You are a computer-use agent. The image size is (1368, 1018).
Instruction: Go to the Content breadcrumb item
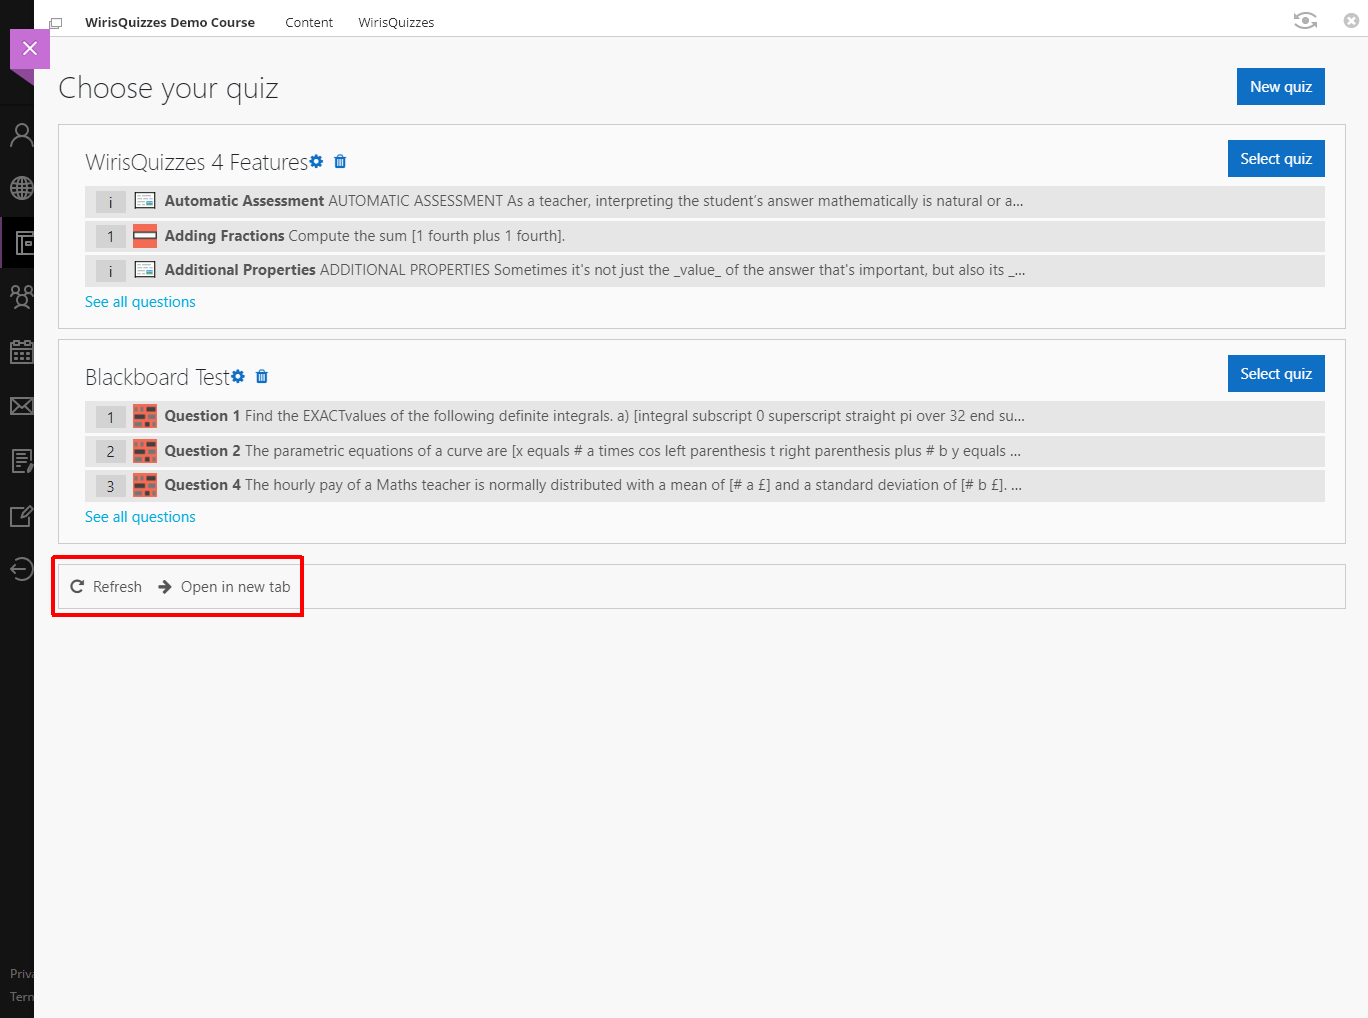click(x=309, y=22)
